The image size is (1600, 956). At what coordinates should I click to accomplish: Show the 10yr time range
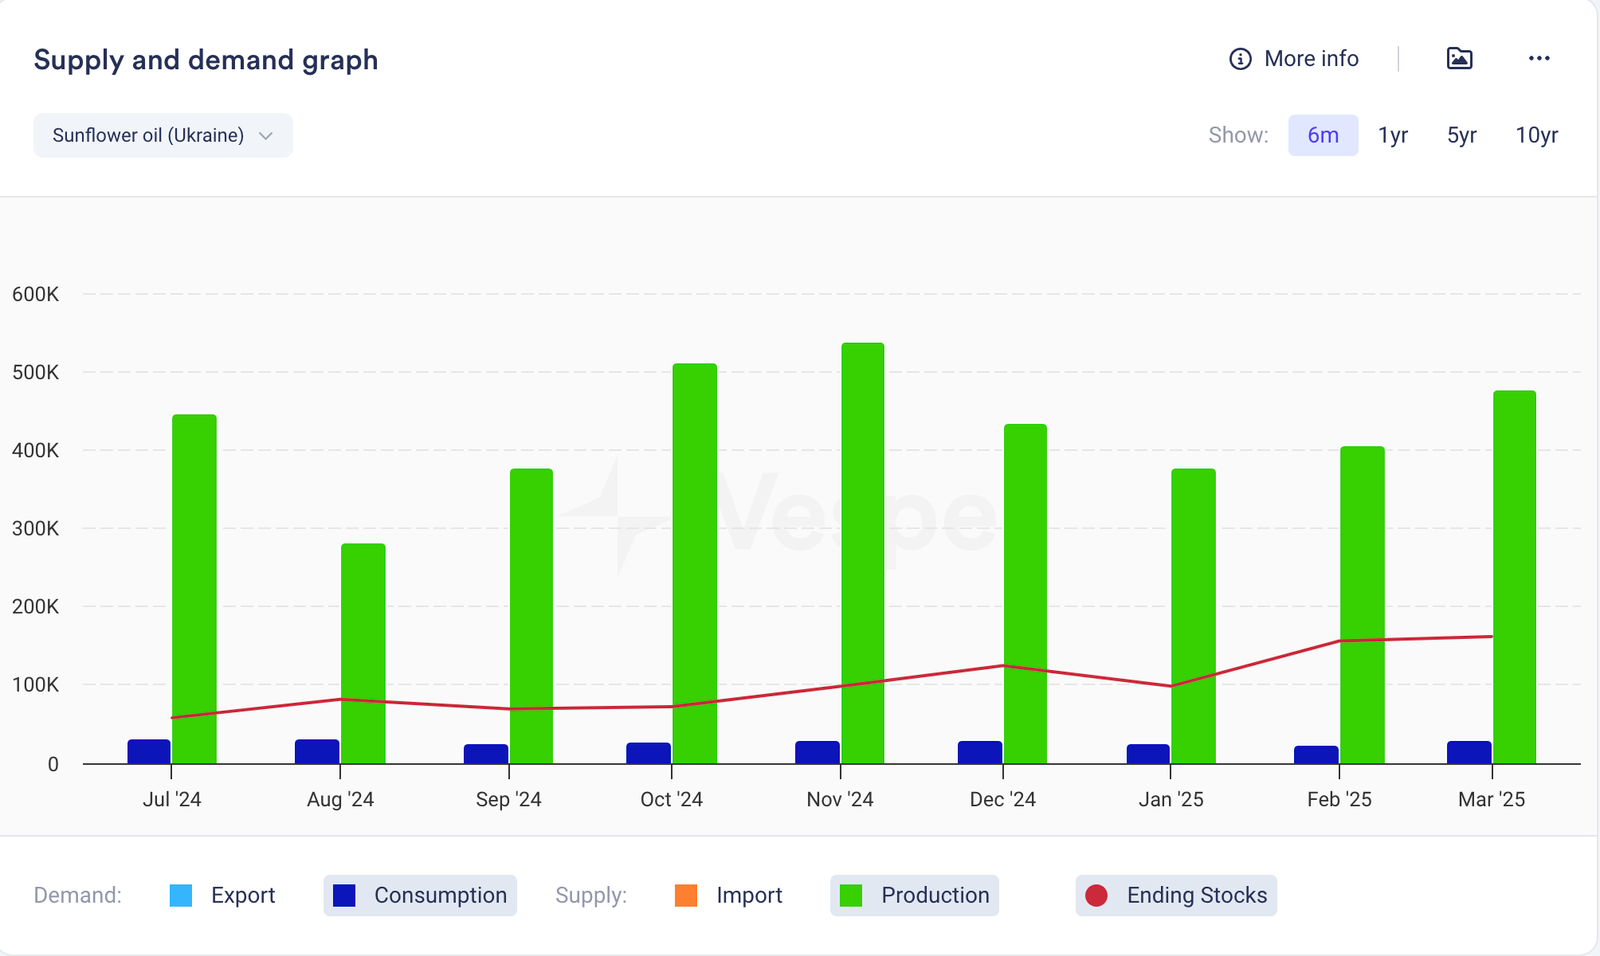[x=1536, y=136]
